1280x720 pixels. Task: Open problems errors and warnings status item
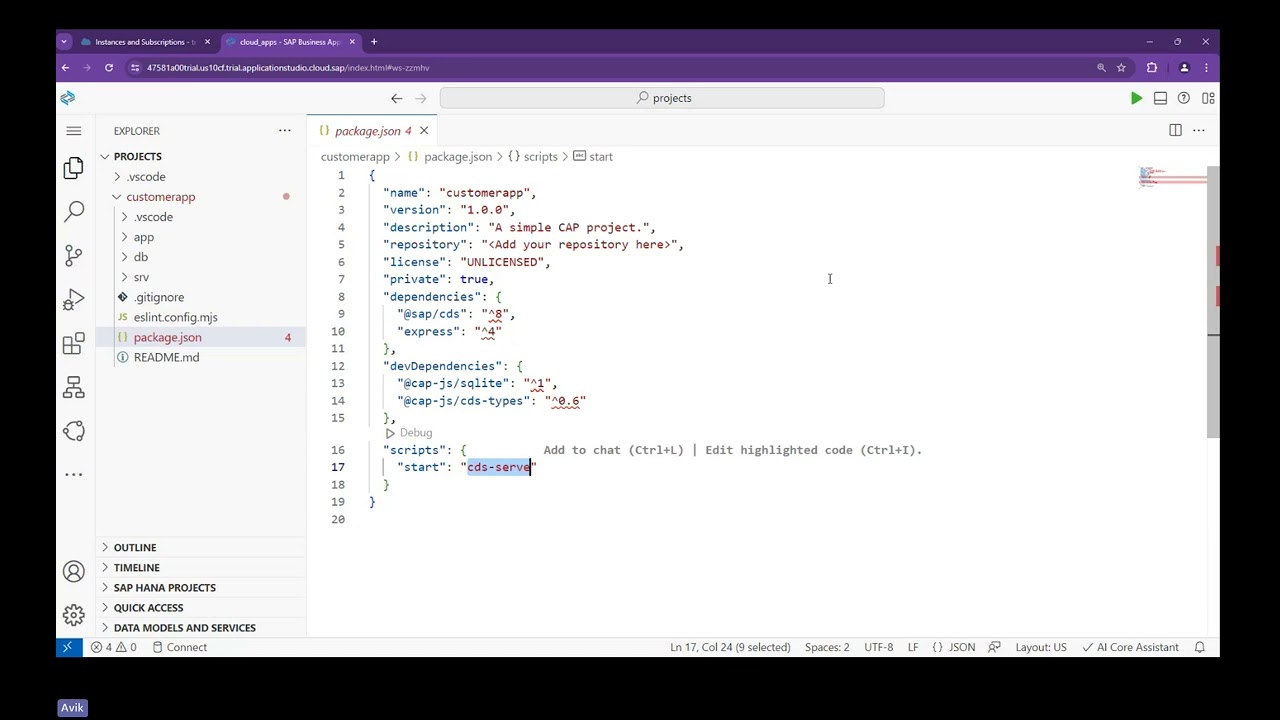[x=114, y=647]
